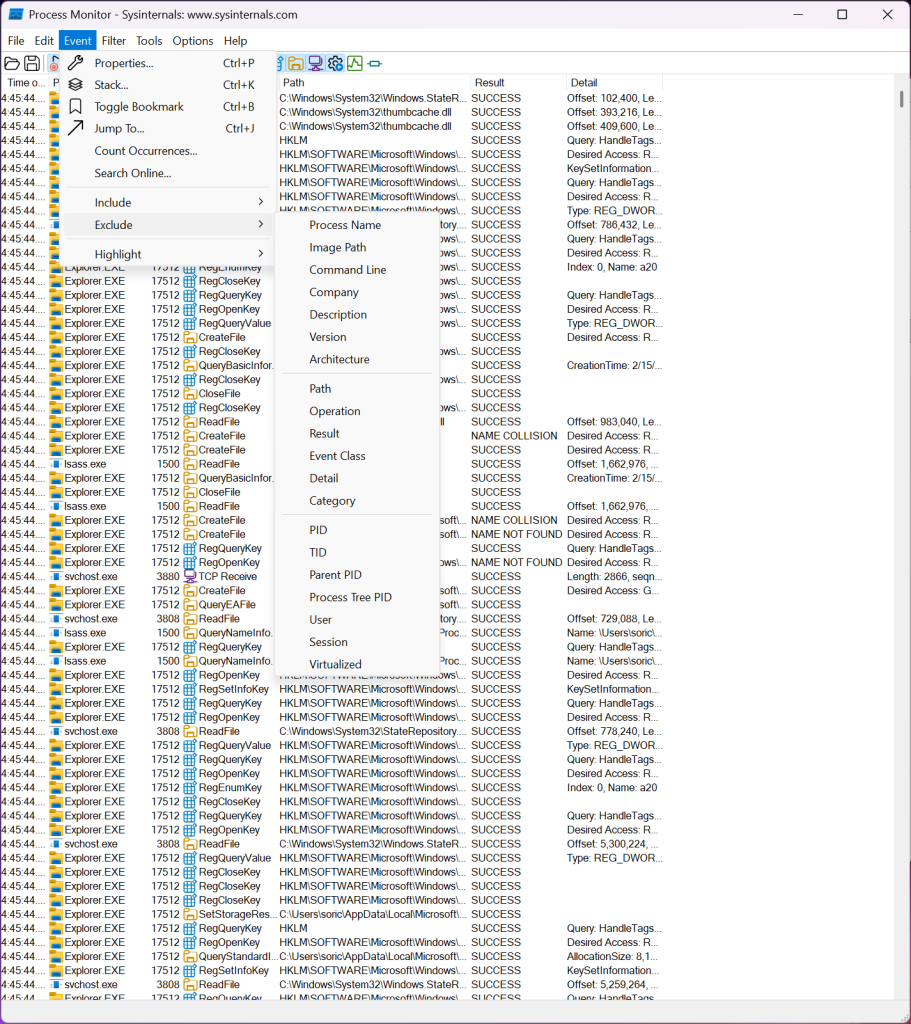The image size is (911, 1024).
Task: Click the Result column header
Action: click(518, 83)
